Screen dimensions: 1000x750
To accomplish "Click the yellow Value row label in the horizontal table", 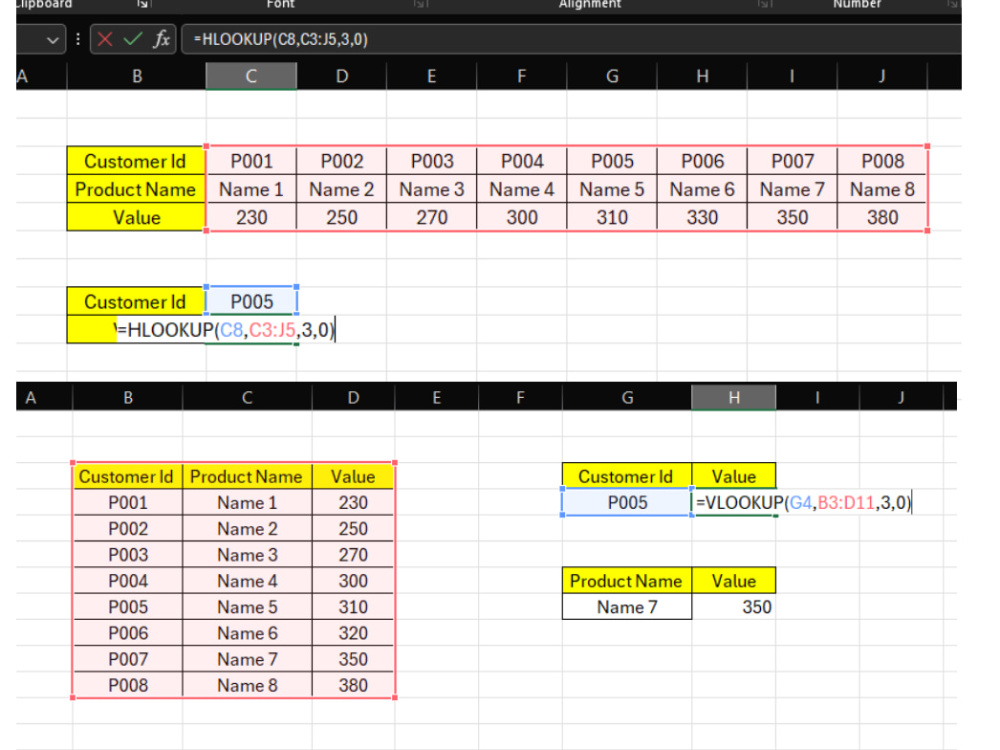I will click(x=136, y=217).
